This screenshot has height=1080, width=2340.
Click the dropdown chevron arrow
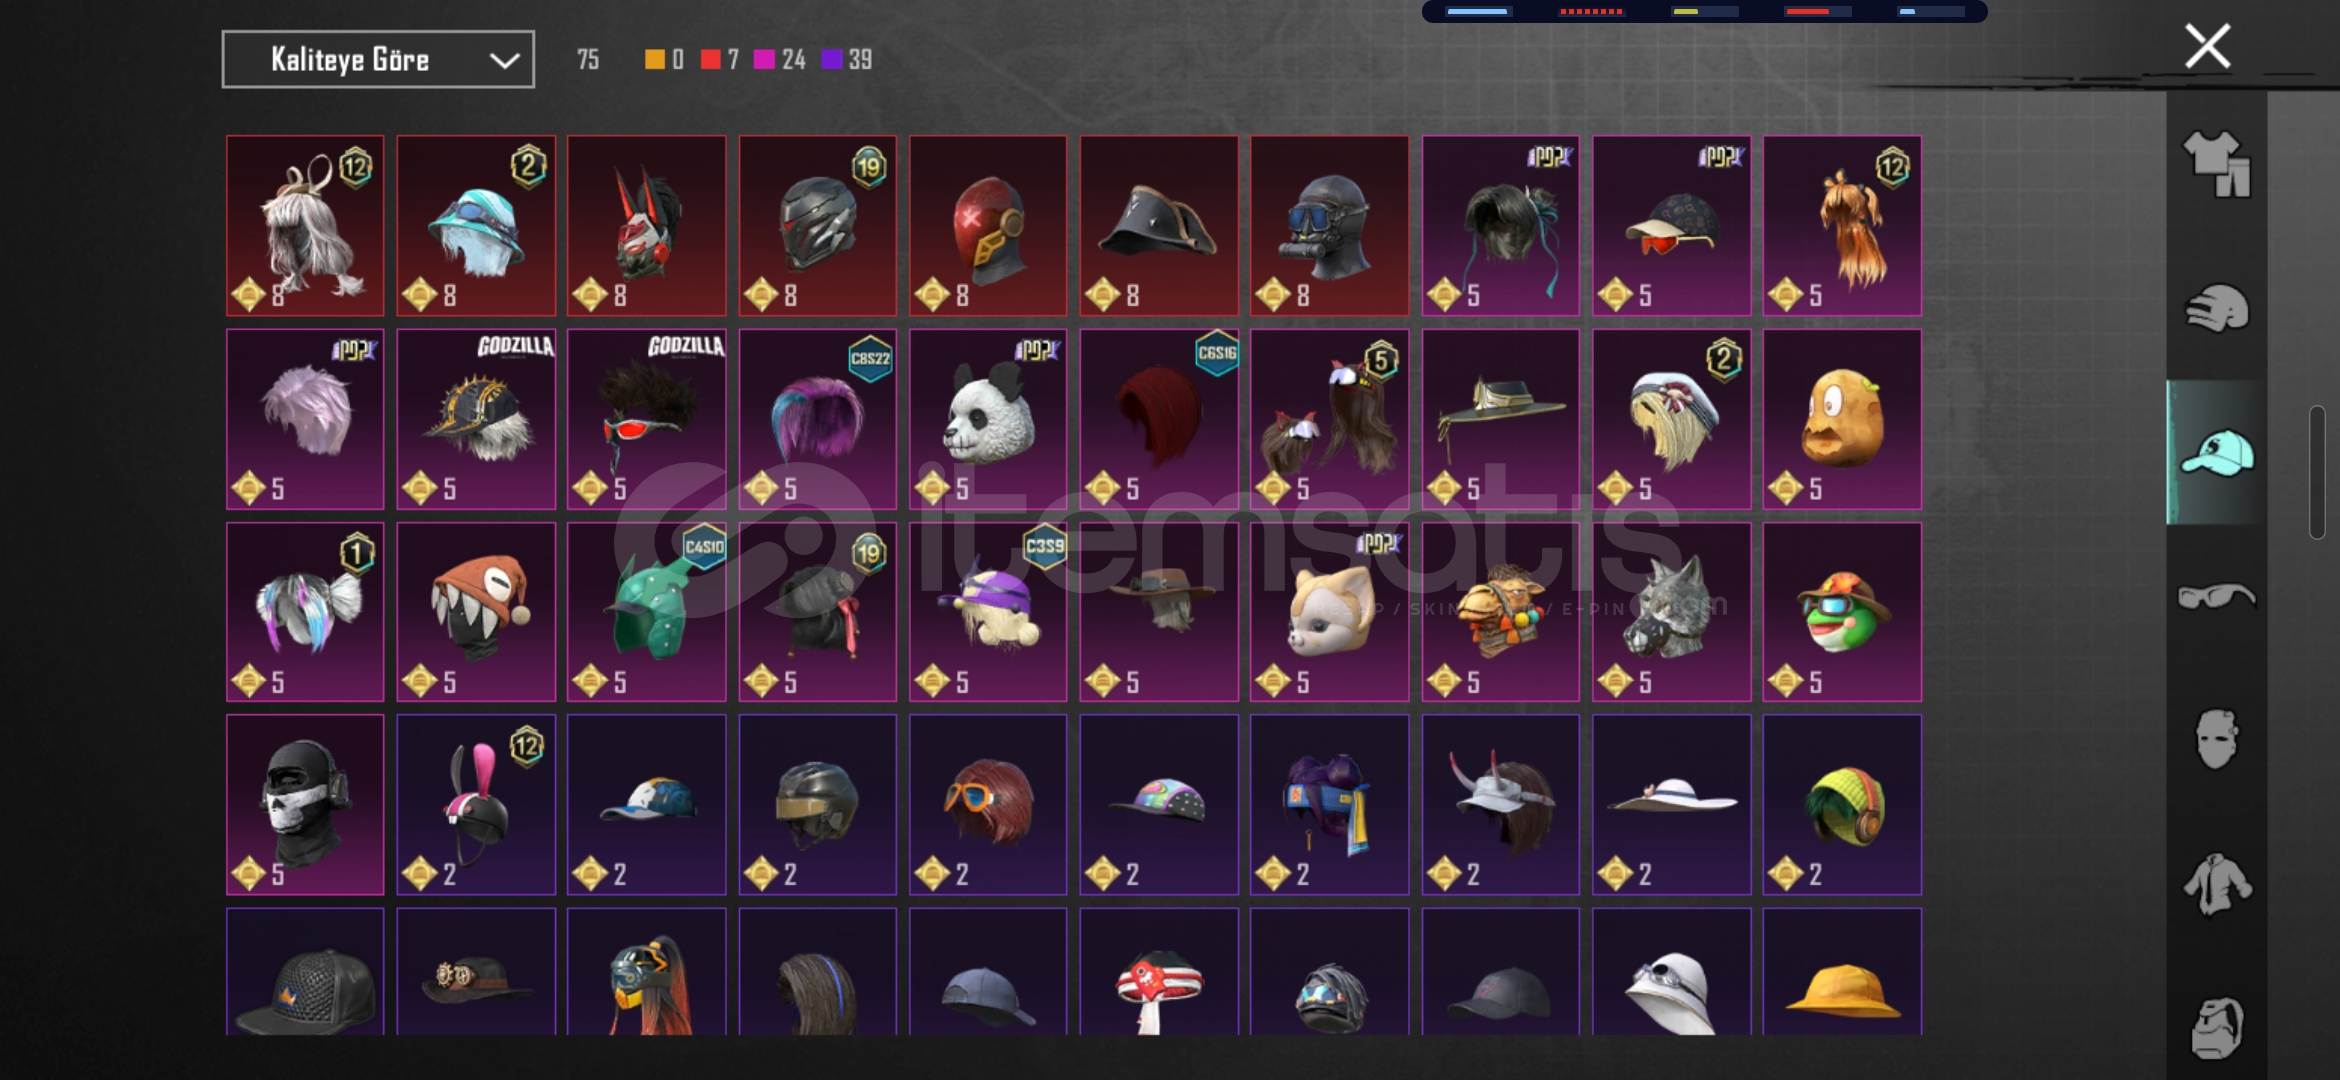(x=504, y=61)
